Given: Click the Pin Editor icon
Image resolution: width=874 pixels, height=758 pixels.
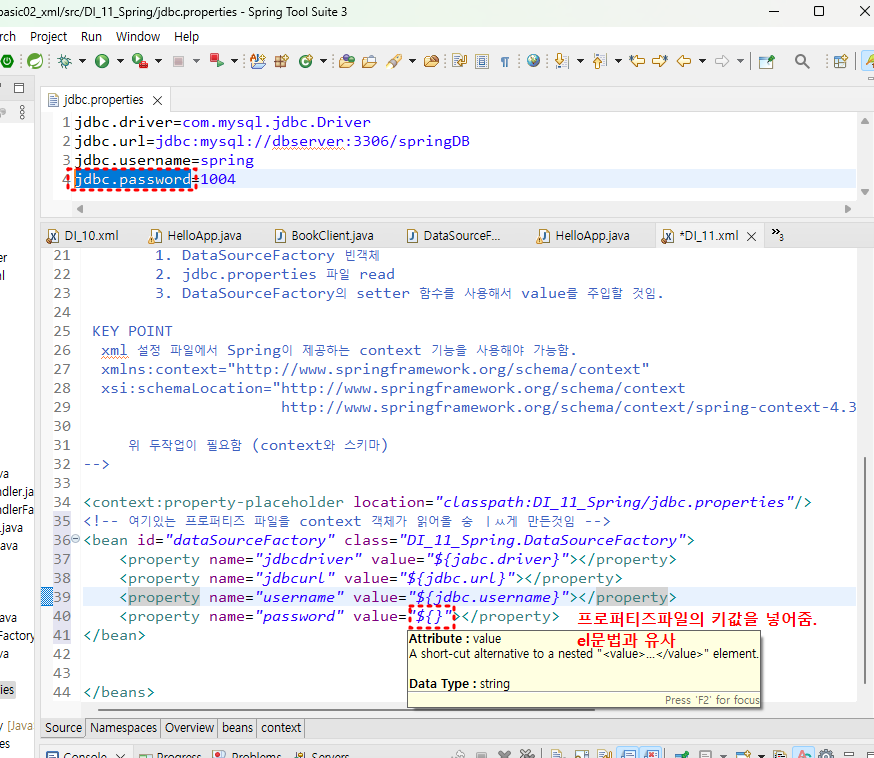Looking at the screenshot, I should 767,61.
